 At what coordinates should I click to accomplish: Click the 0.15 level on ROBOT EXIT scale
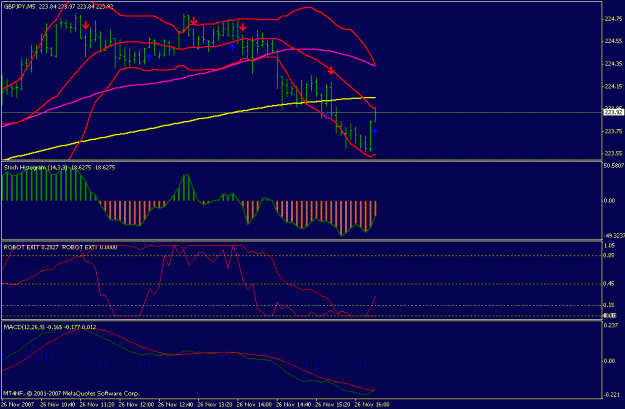point(610,305)
